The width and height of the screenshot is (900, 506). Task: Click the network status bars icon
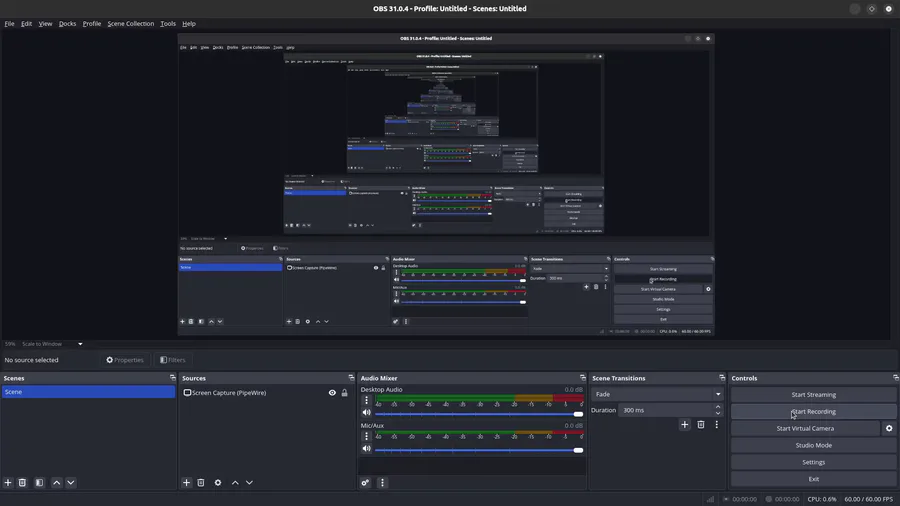(711, 499)
